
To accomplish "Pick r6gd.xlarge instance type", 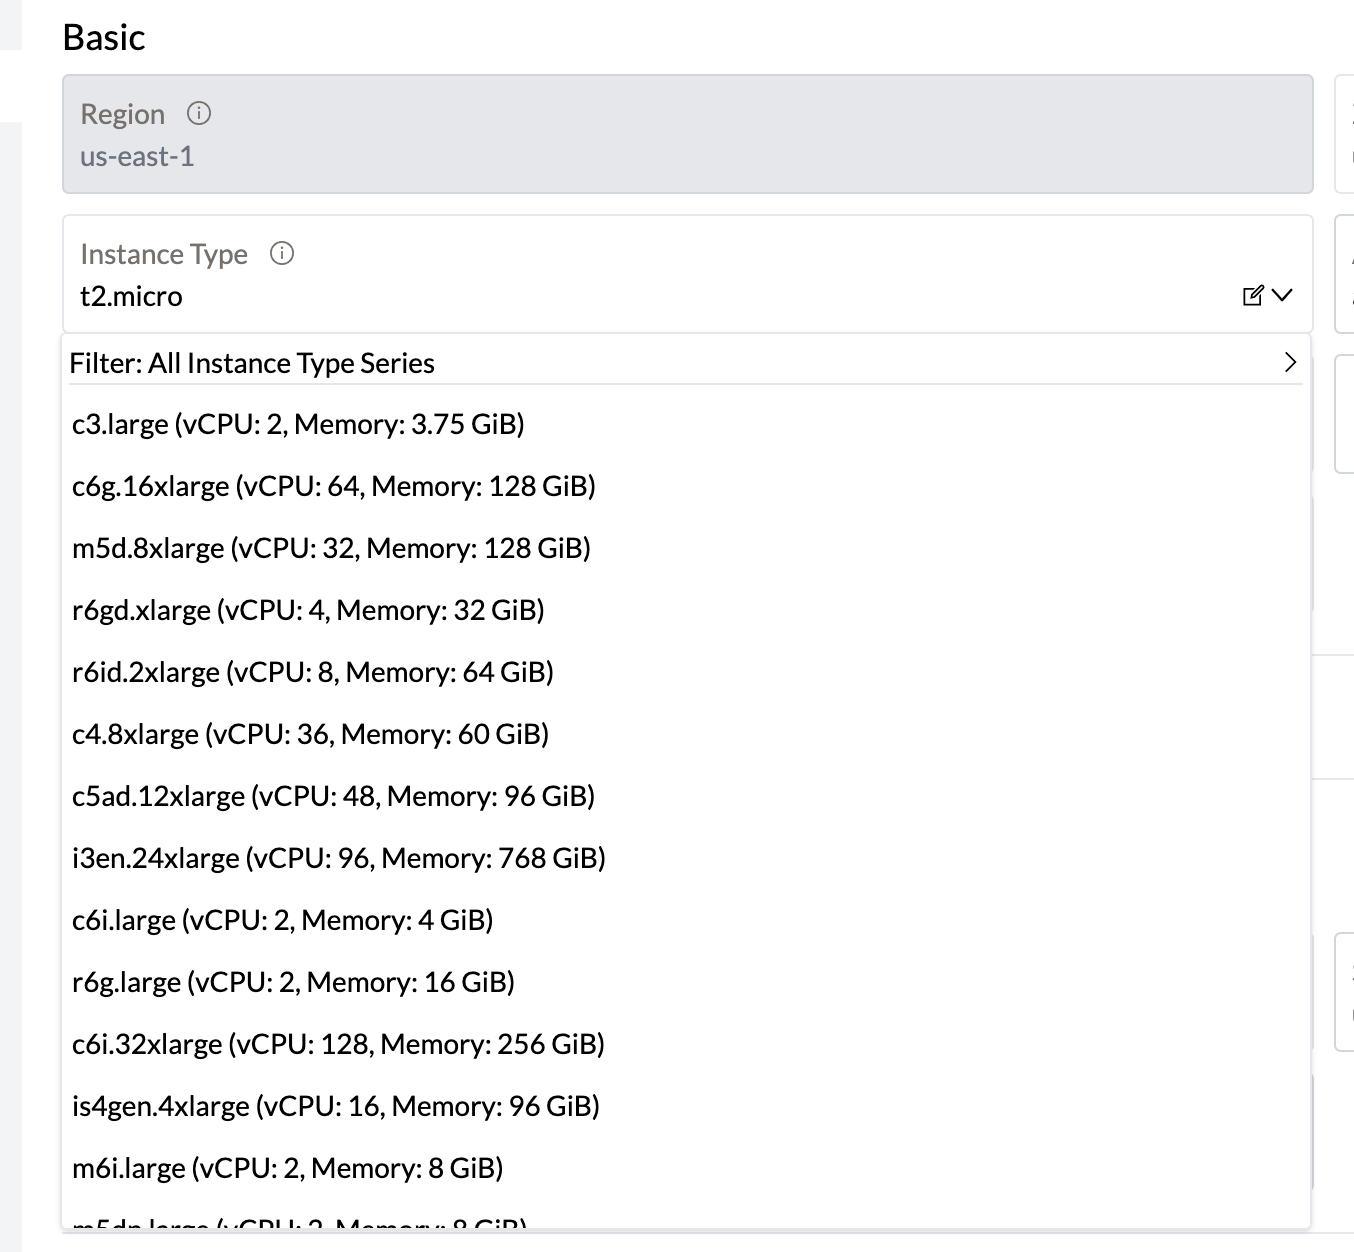I will [x=308, y=609].
